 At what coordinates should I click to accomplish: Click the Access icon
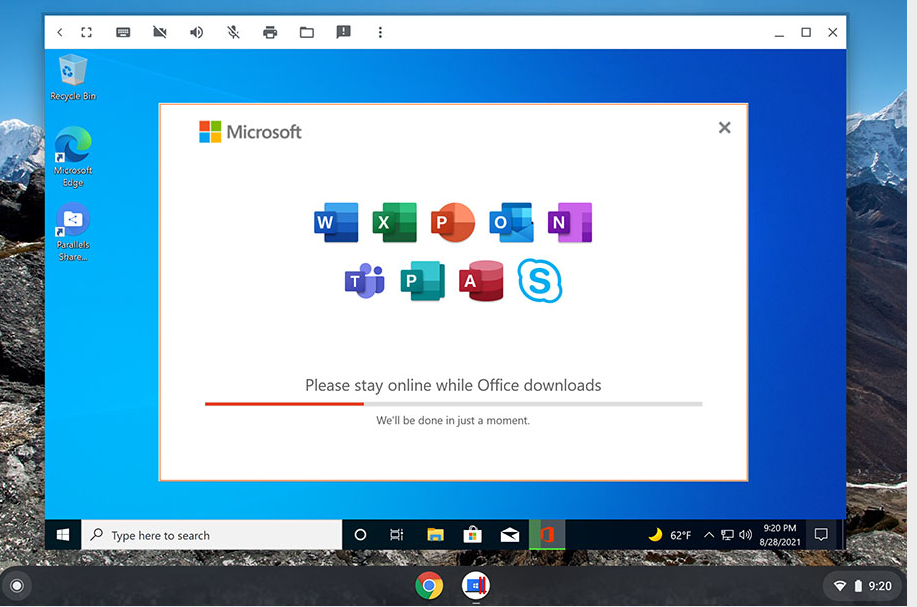[x=481, y=280]
